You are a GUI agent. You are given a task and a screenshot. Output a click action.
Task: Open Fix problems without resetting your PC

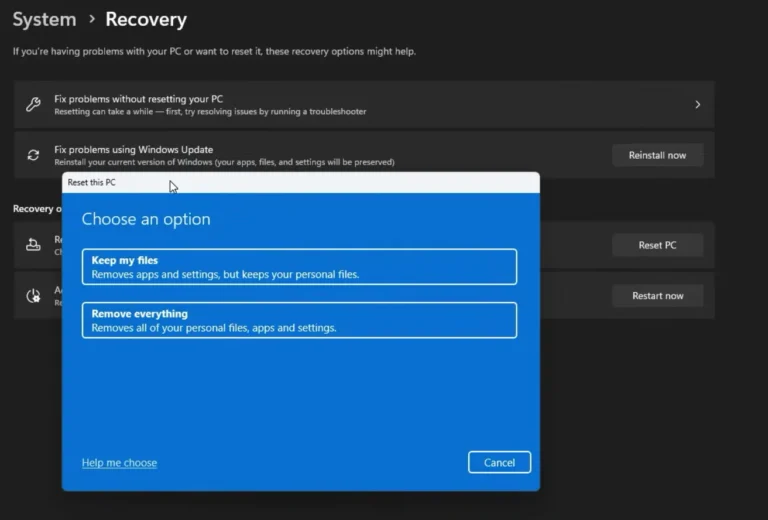[364, 105]
